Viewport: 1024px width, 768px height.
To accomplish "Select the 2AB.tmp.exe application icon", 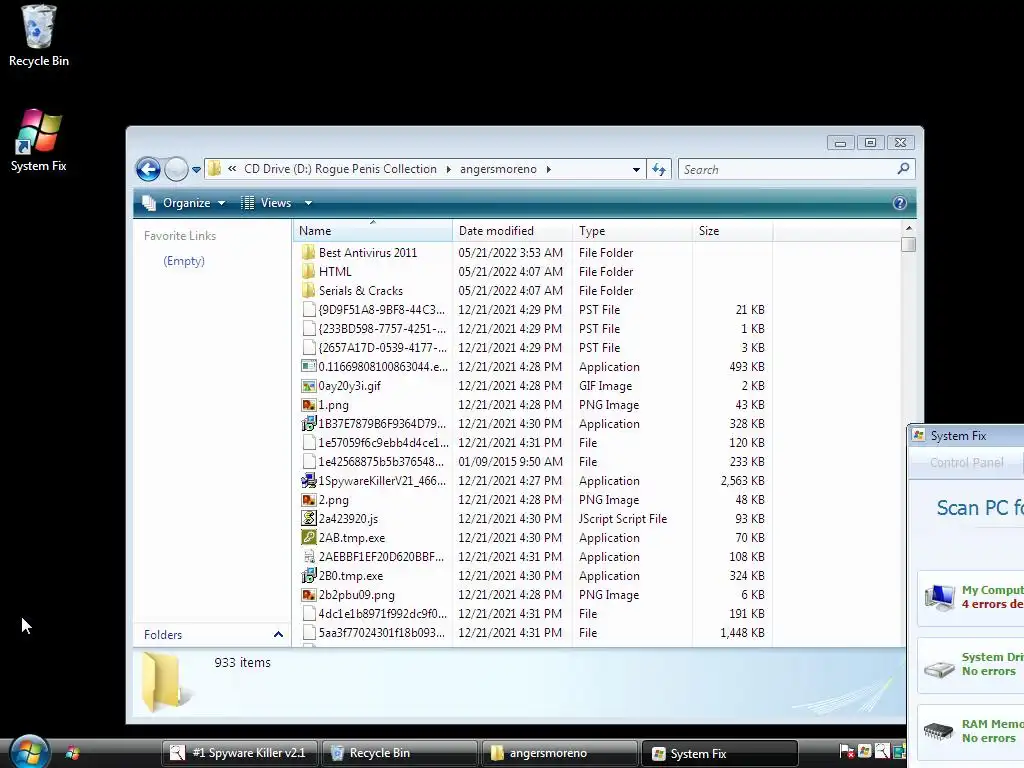I will 308,537.
